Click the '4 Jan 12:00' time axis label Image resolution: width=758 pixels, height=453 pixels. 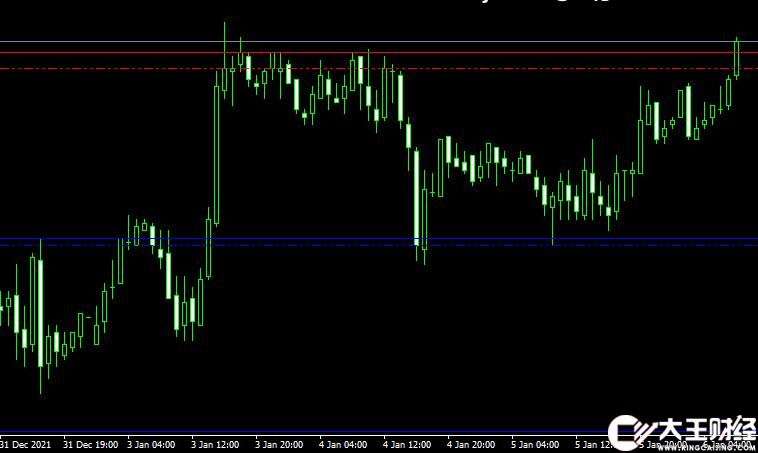[x=407, y=444]
